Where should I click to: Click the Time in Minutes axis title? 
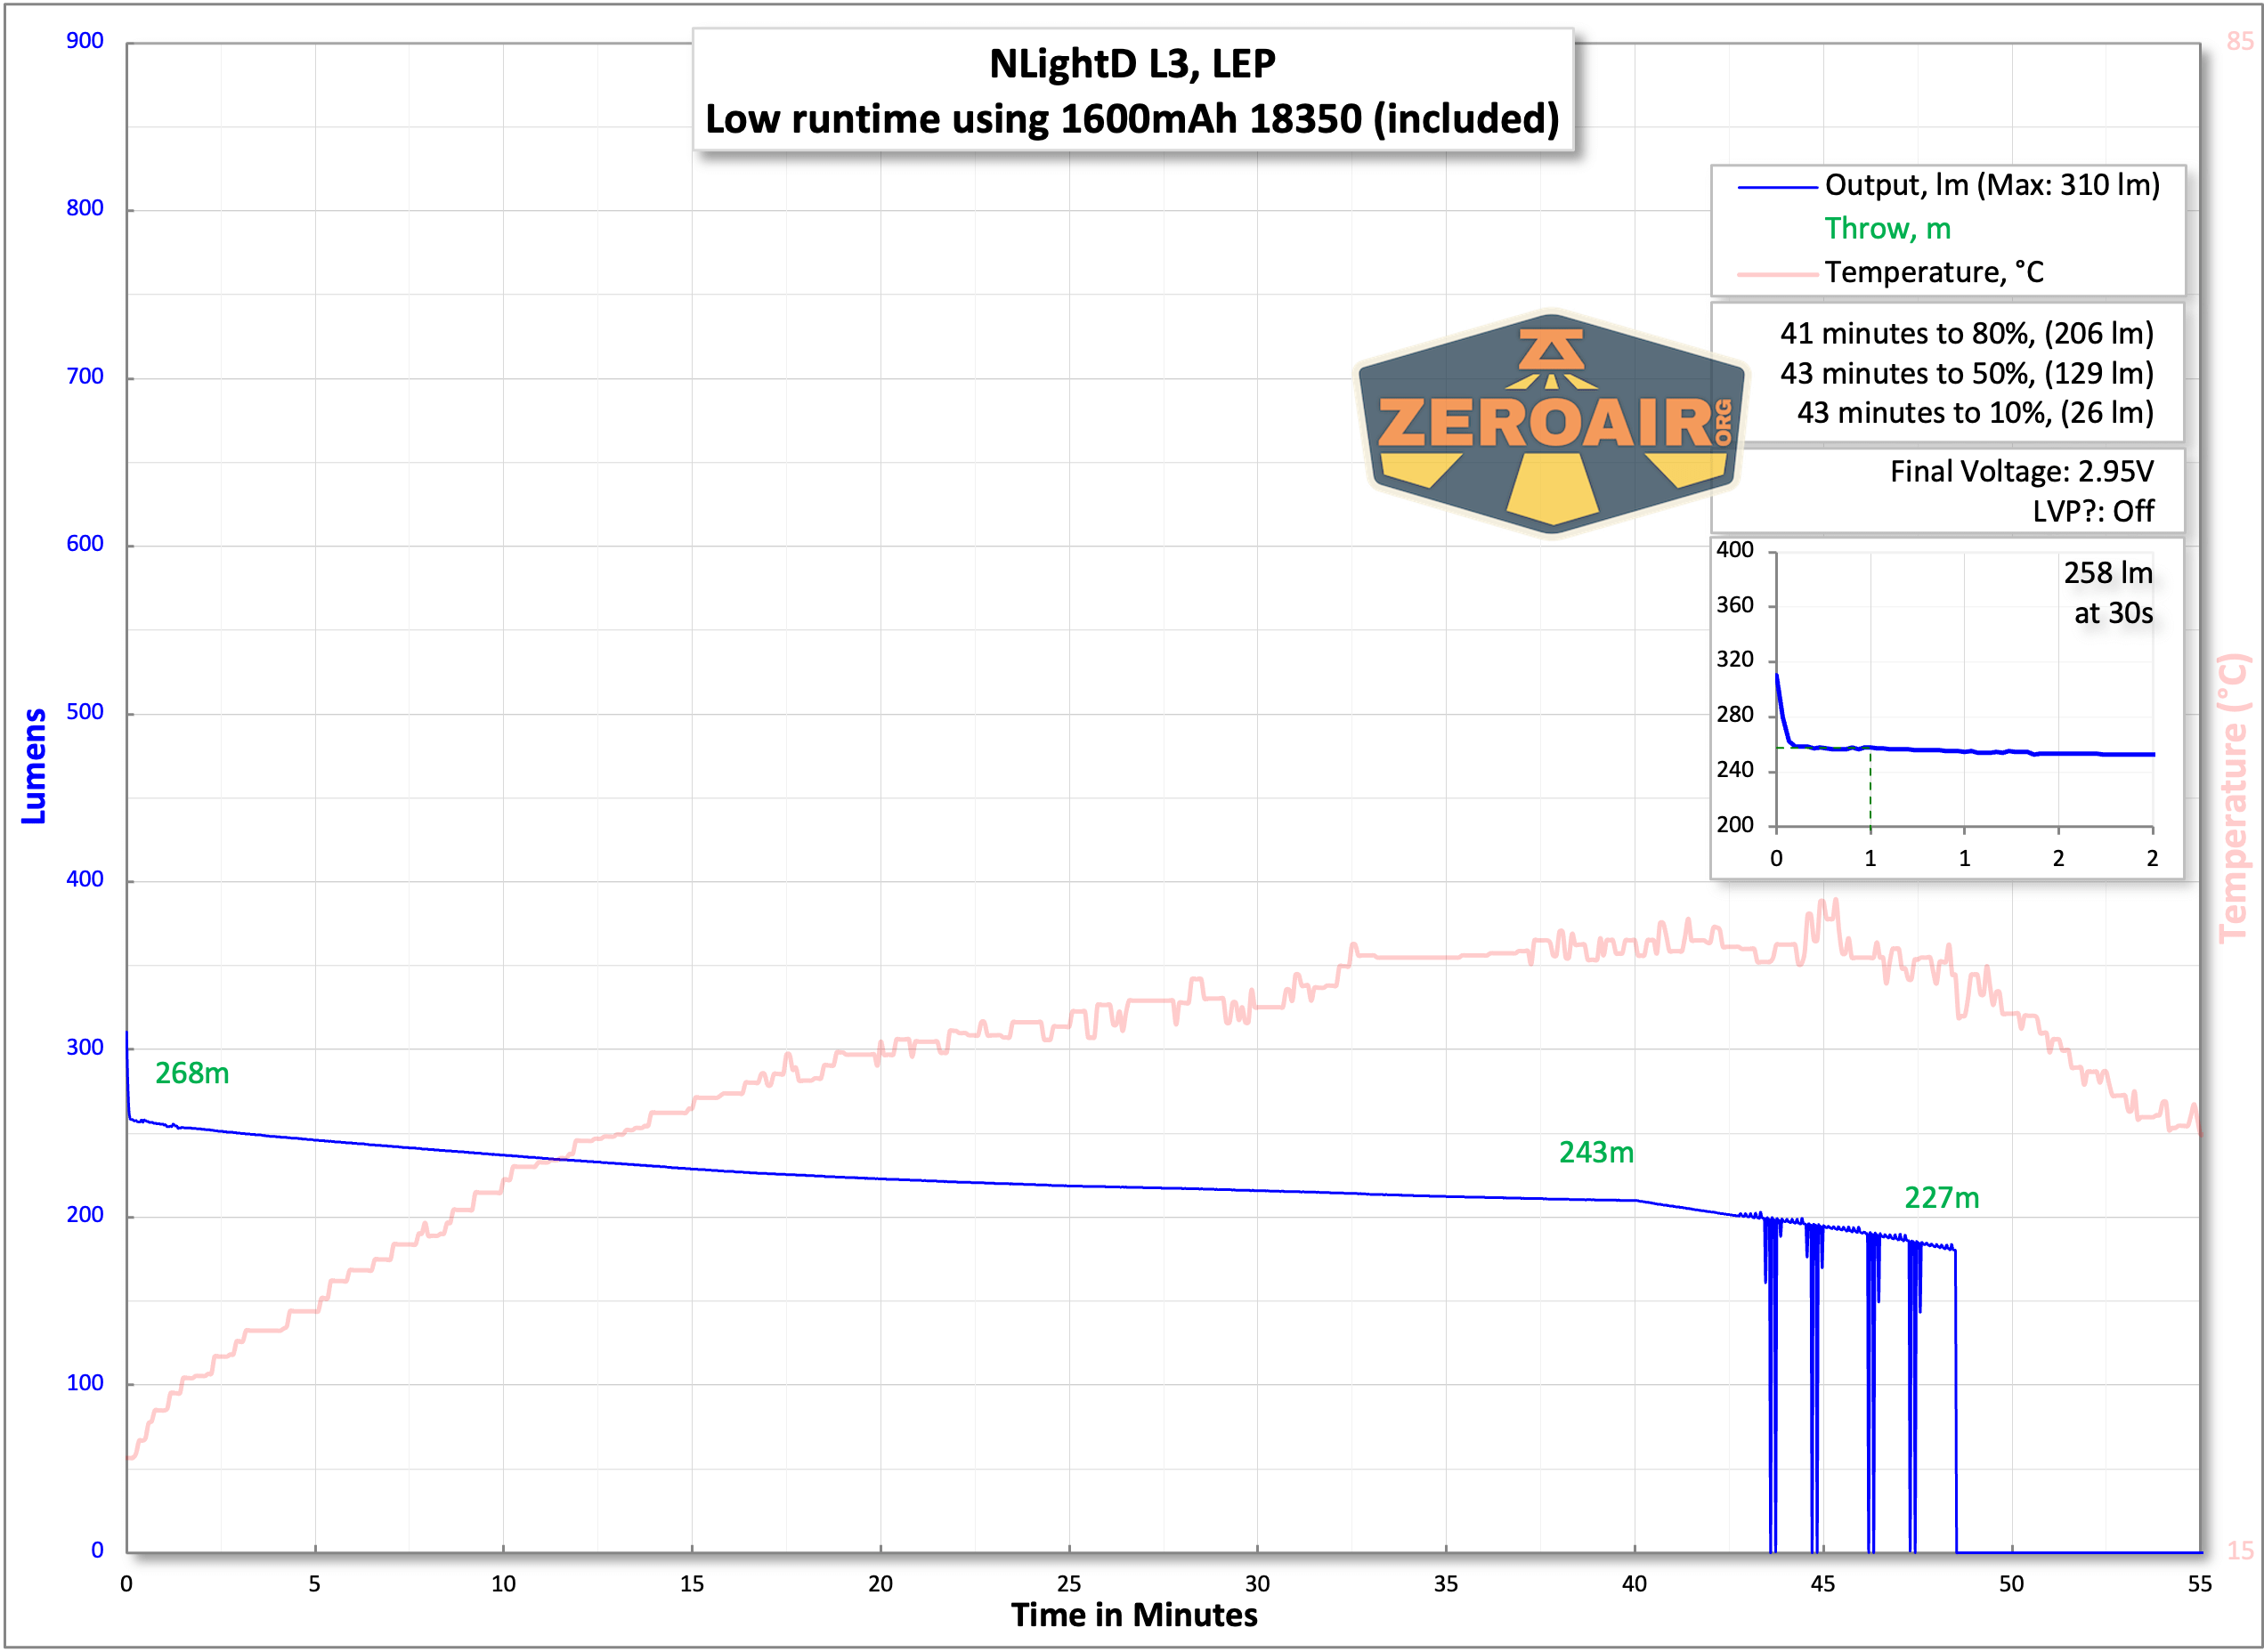1133,1614
